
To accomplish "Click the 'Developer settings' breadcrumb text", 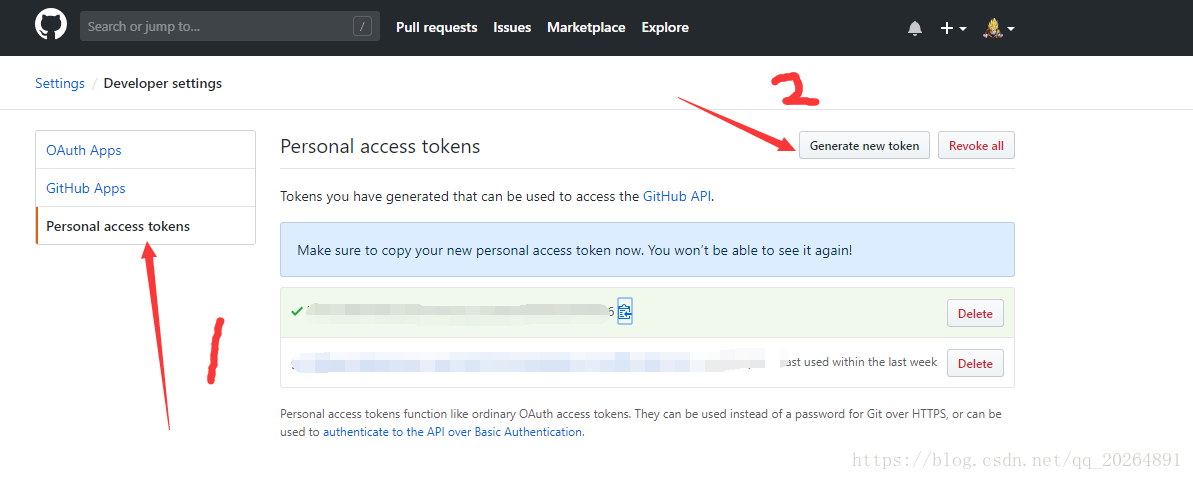I will [x=163, y=83].
